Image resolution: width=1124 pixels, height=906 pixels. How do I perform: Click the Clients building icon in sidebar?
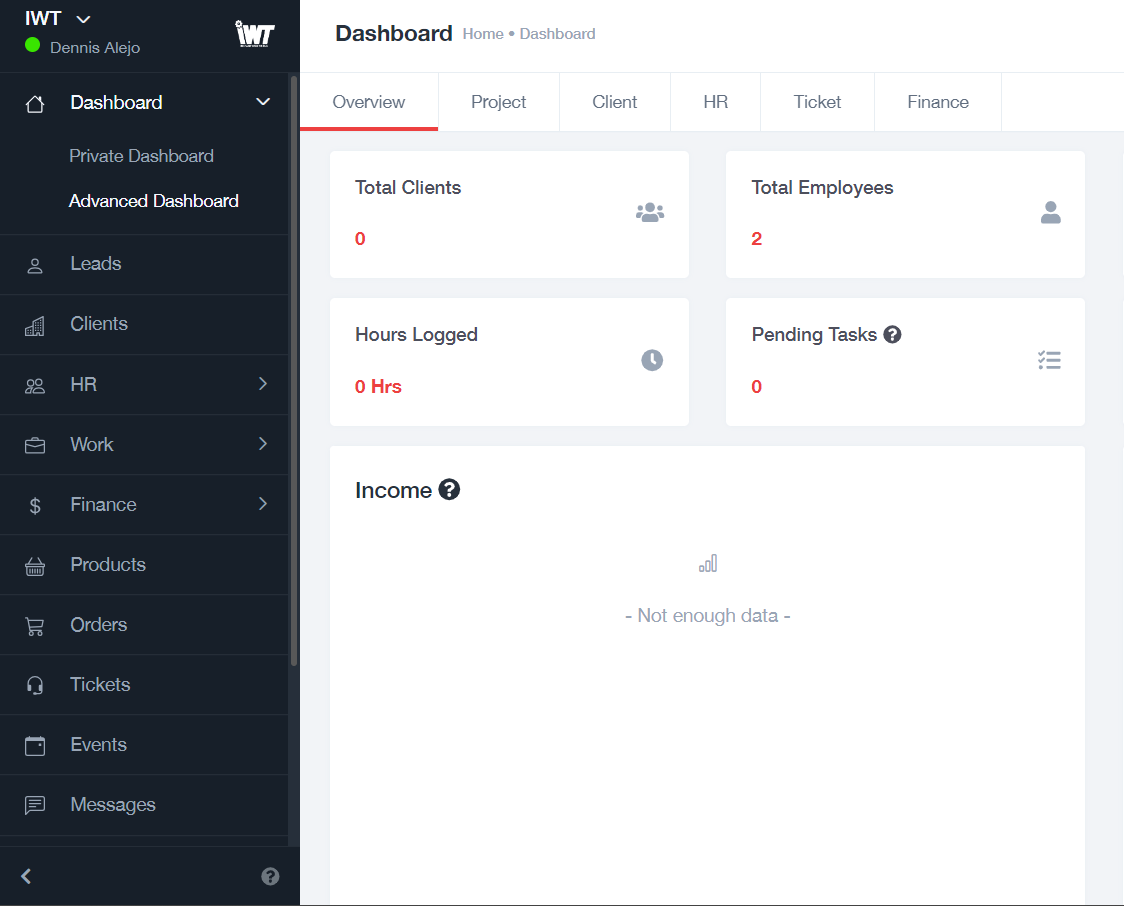click(x=35, y=325)
